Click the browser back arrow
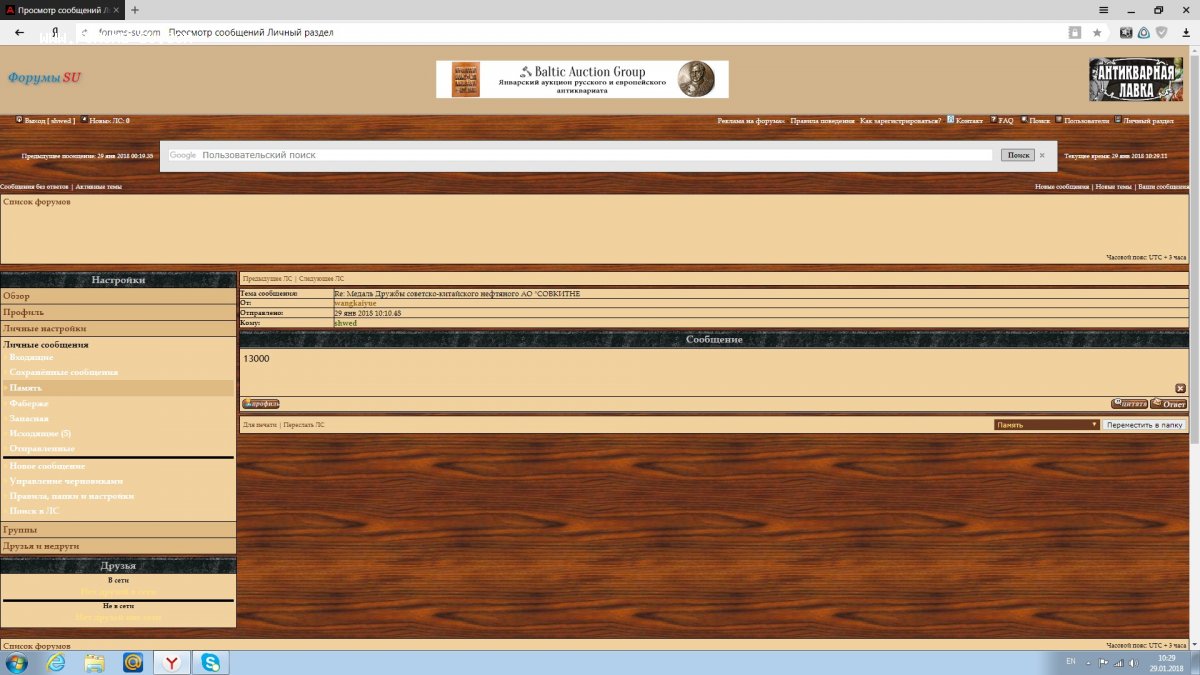The height and width of the screenshot is (675, 1200). (x=19, y=32)
